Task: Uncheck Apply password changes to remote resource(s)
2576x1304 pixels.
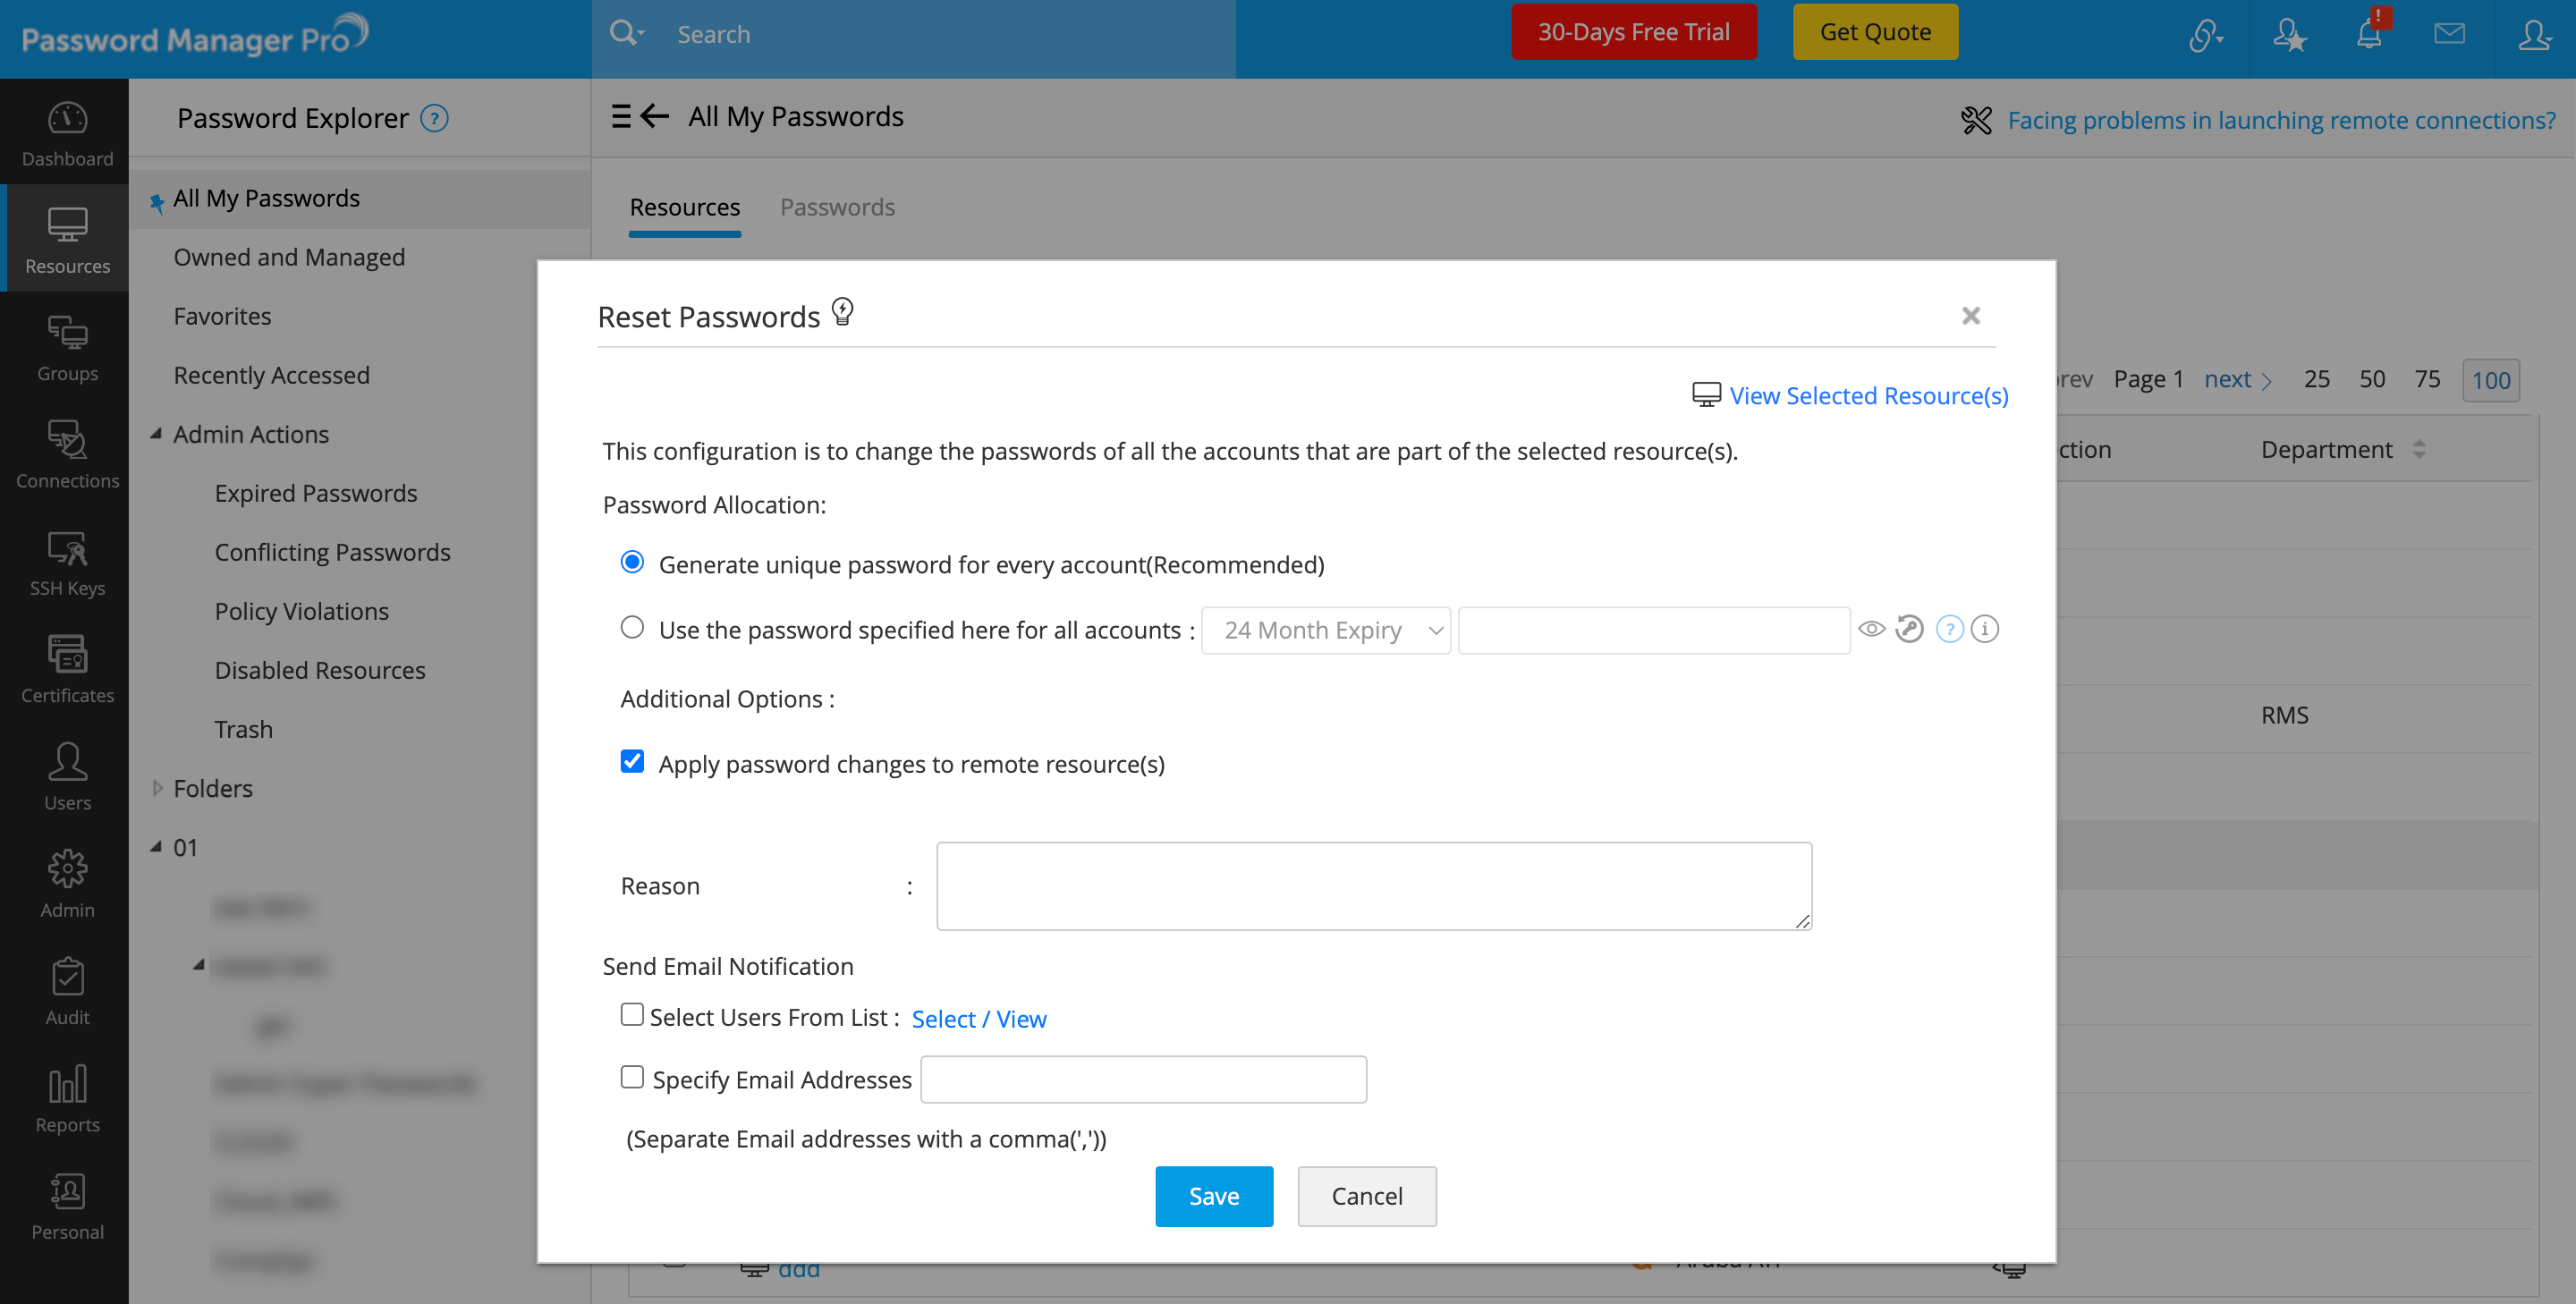Action: pos(632,762)
